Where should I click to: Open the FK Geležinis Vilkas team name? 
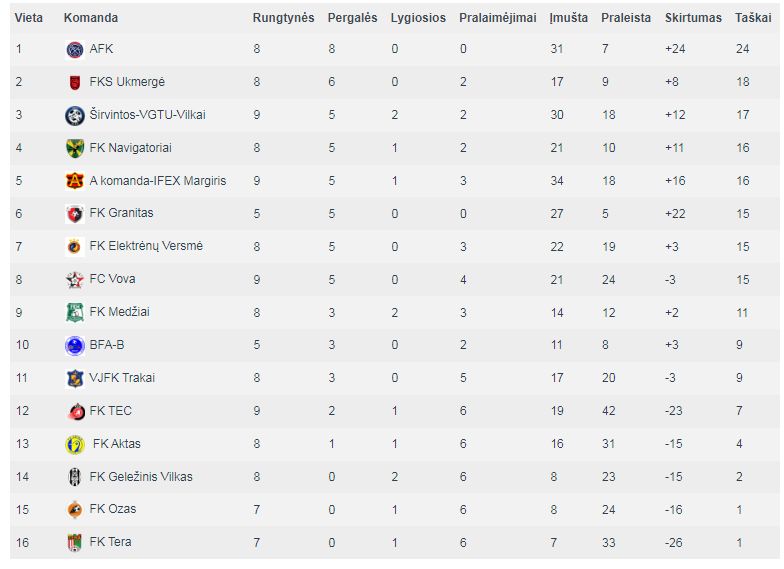141,477
